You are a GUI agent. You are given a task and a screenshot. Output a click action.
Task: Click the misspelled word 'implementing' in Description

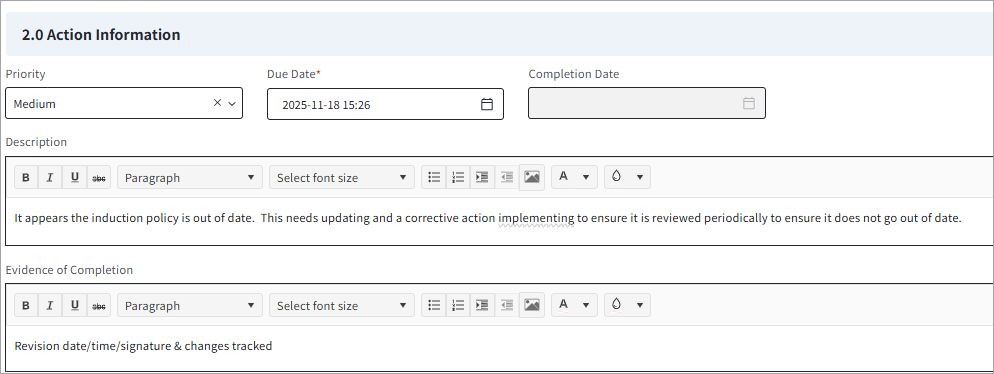click(x=536, y=219)
